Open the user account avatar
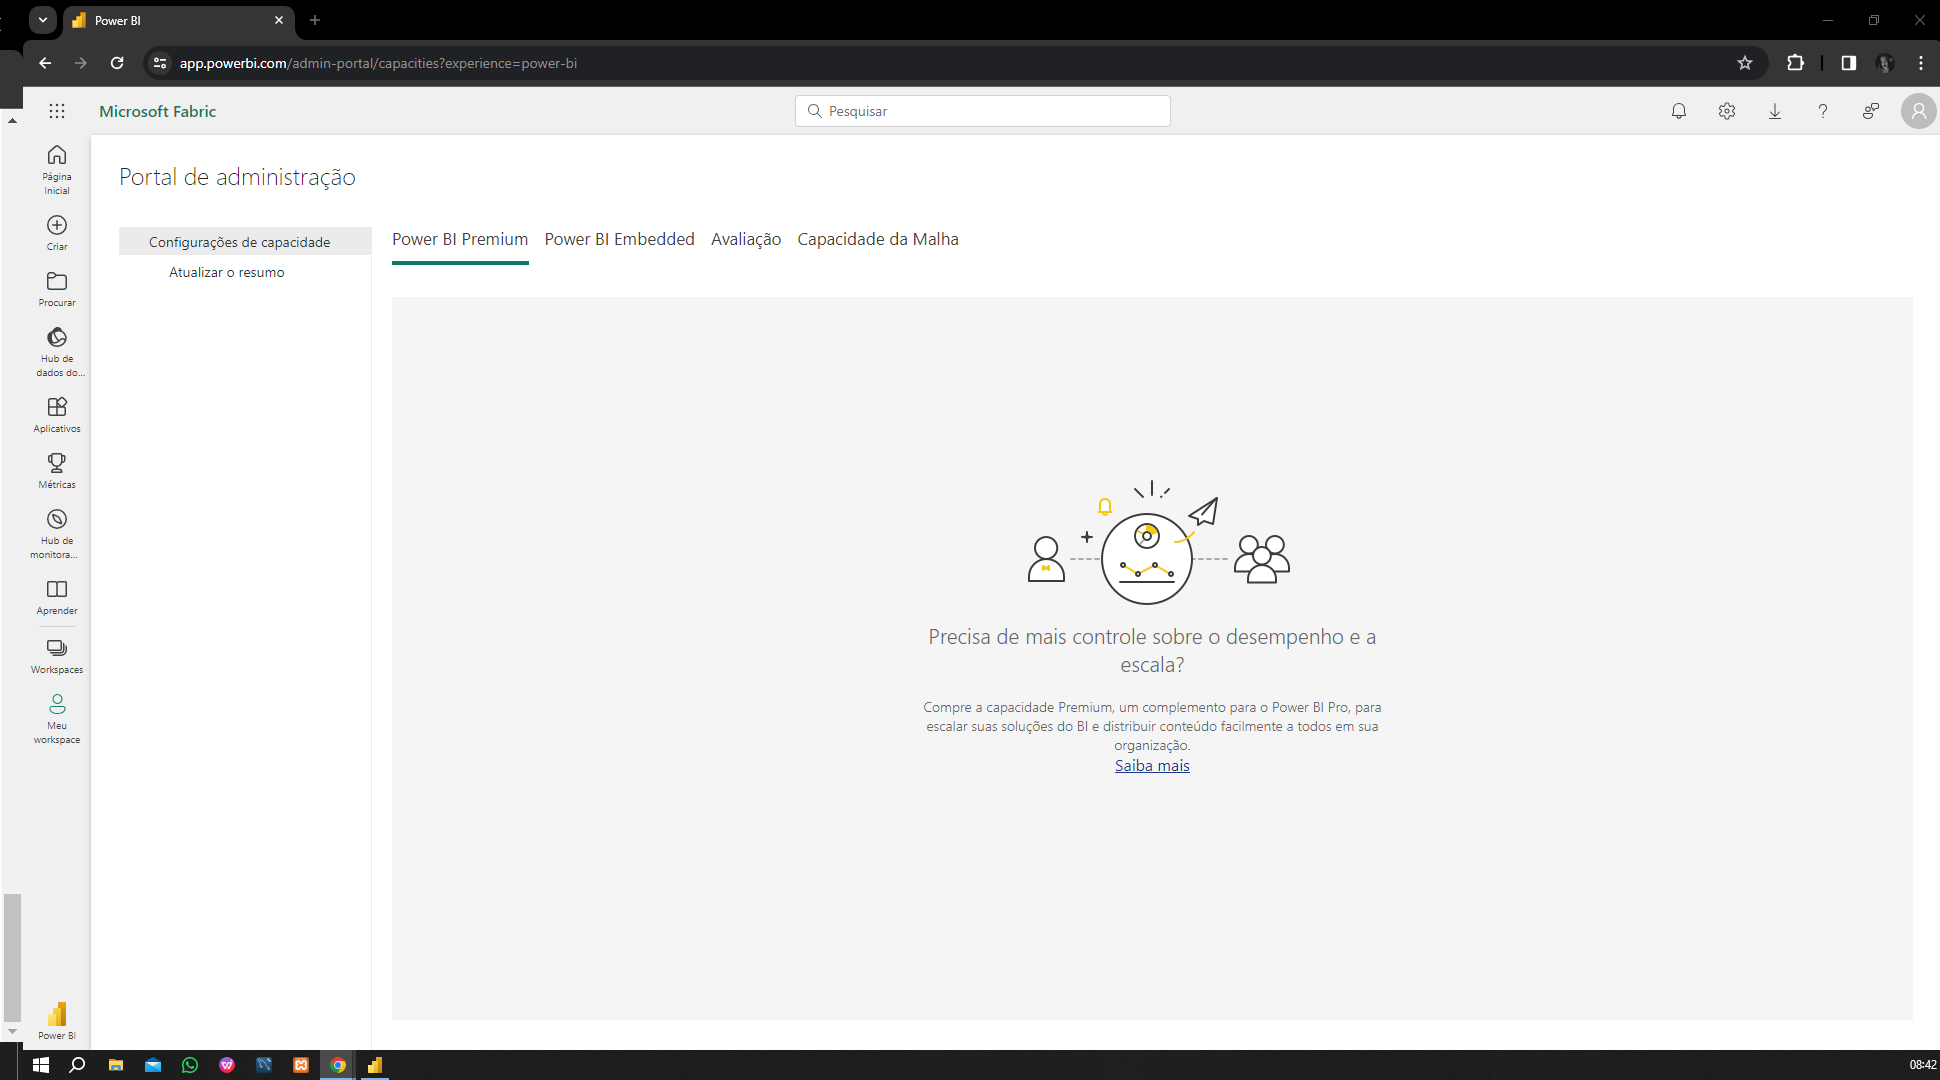 (1918, 111)
